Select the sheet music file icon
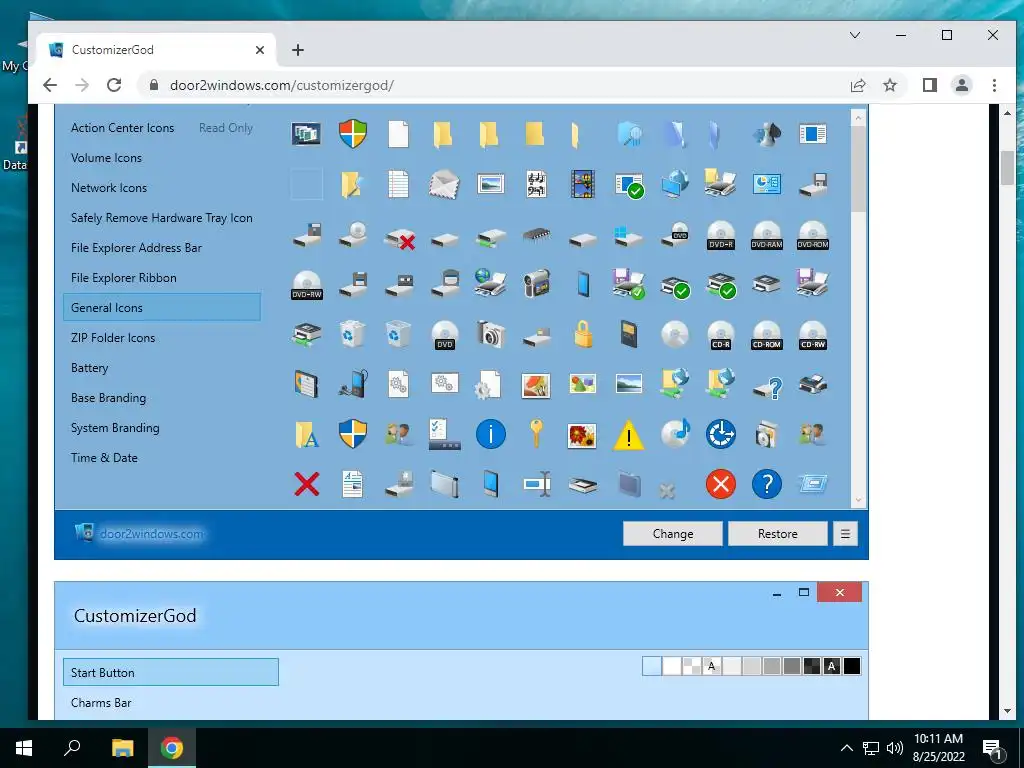The height and width of the screenshot is (768, 1024). [536, 184]
